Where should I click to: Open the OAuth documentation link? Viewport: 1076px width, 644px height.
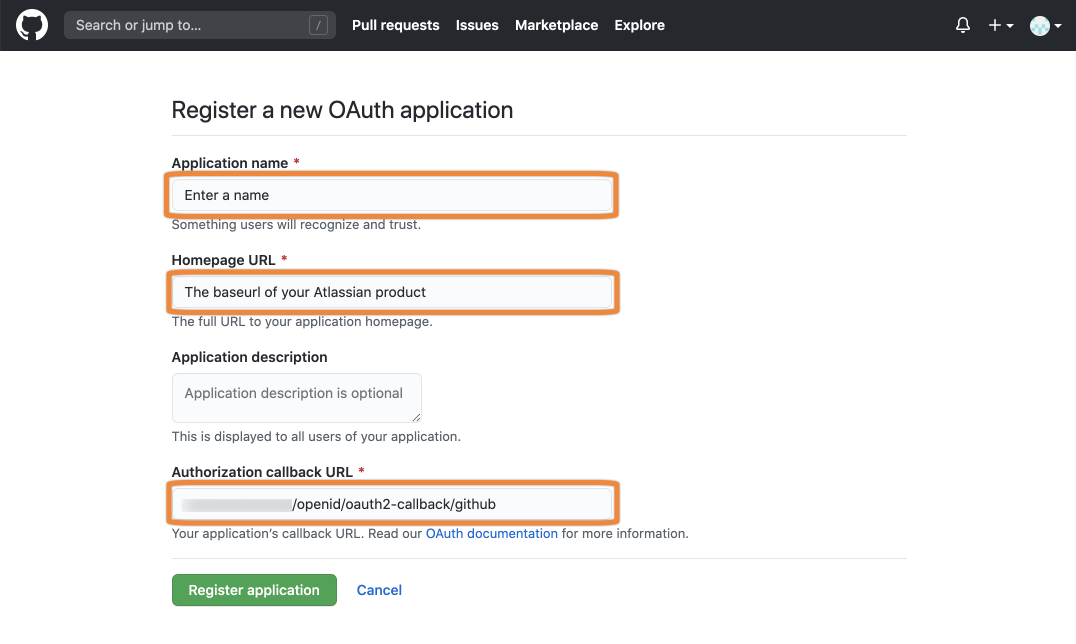[491, 534]
